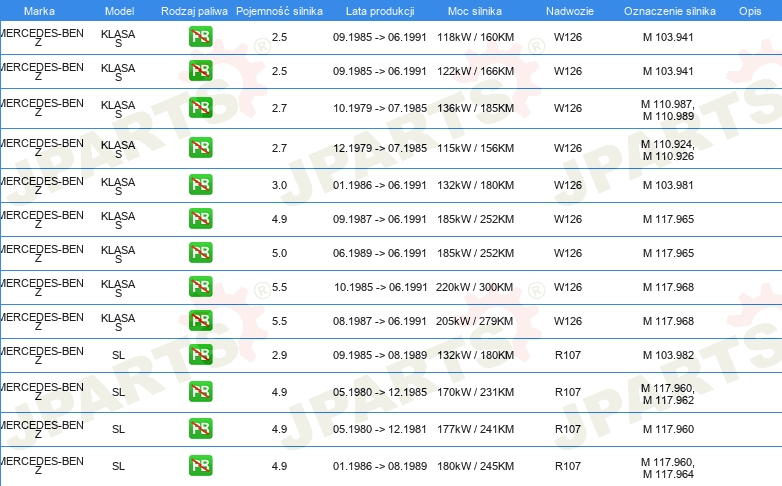The width and height of the screenshot is (782, 486).
Task: Select the 115kW / 156KM power cell
Action: point(475,148)
